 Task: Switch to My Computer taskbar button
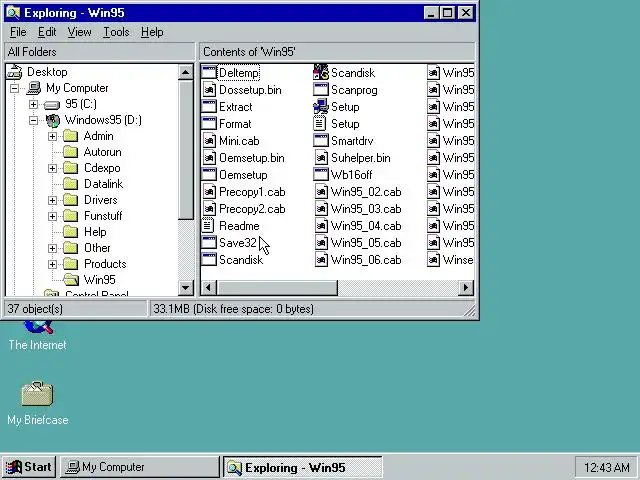(x=140, y=467)
